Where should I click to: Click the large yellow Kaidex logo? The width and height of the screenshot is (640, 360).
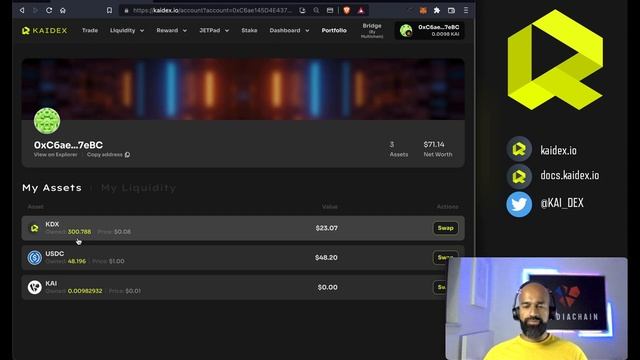pyautogui.click(x=555, y=60)
